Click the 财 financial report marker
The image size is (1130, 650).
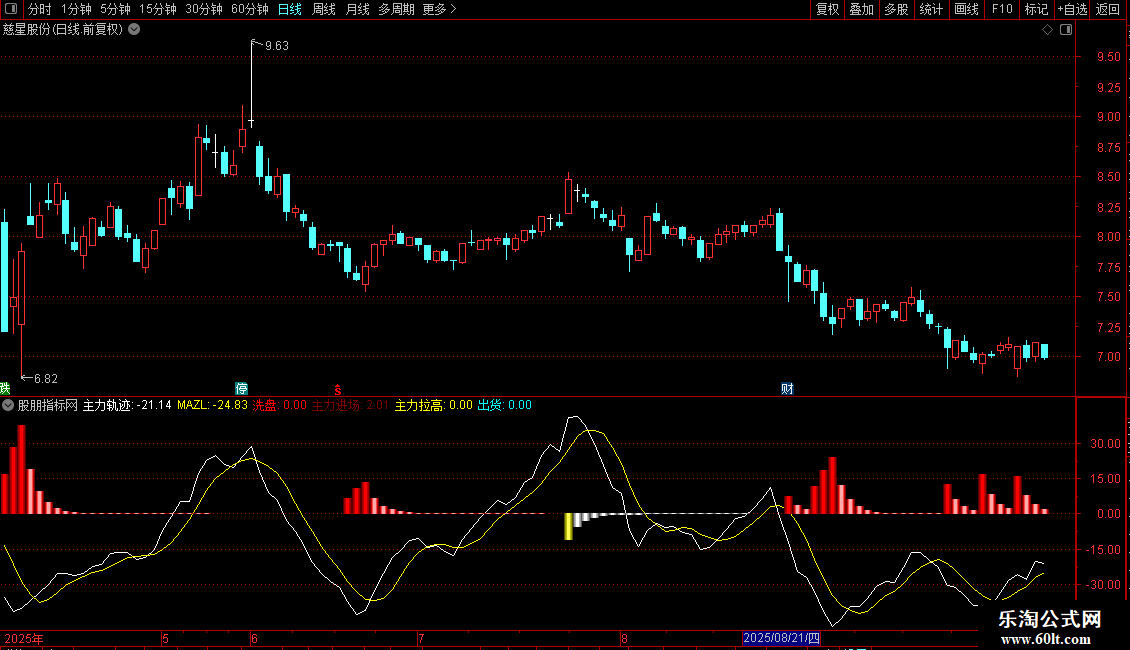pos(787,388)
